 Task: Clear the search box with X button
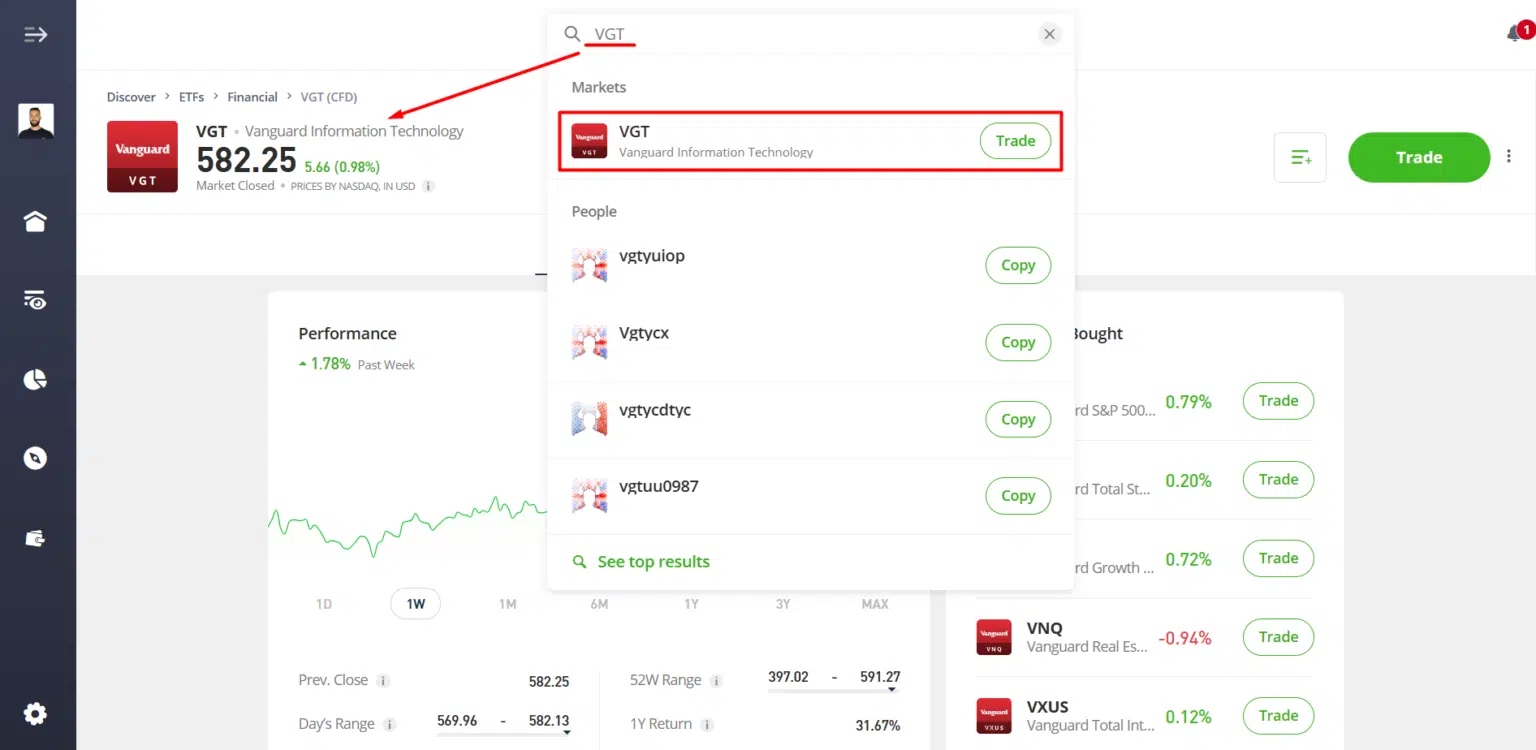point(1049,34)
